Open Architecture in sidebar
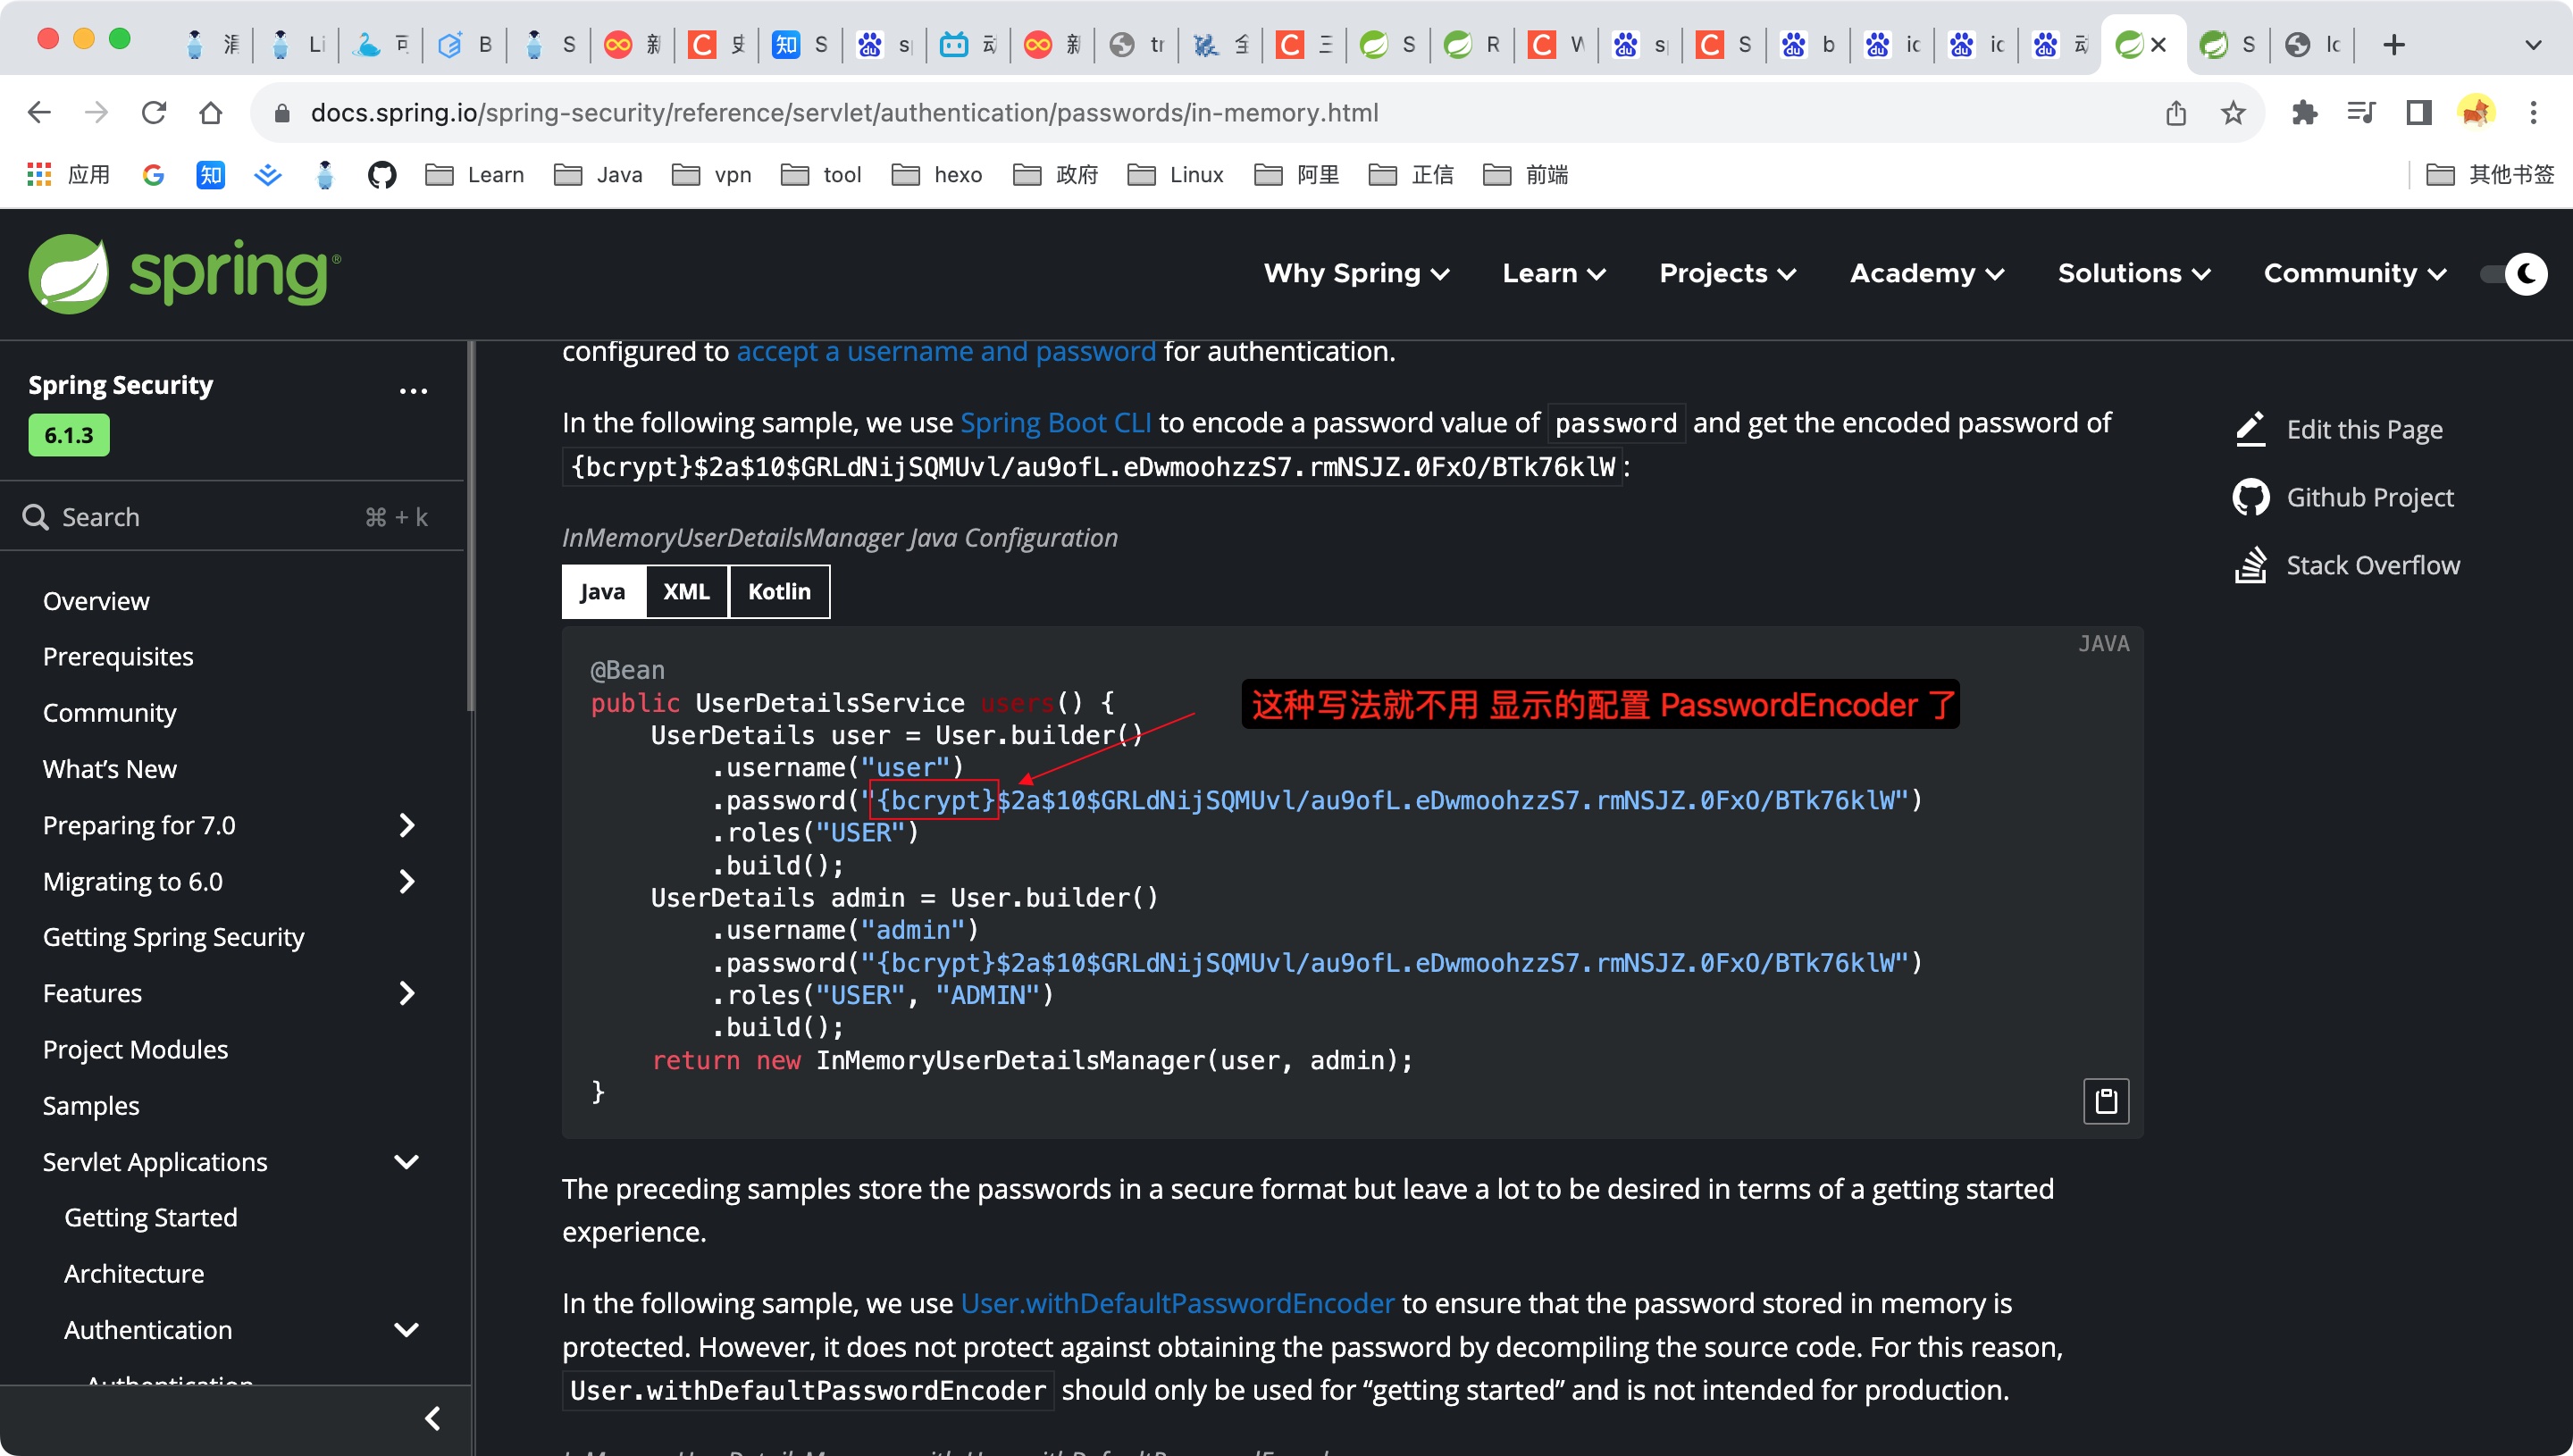This screenshot has height=1456, width=2573. tap(134, 1273)
